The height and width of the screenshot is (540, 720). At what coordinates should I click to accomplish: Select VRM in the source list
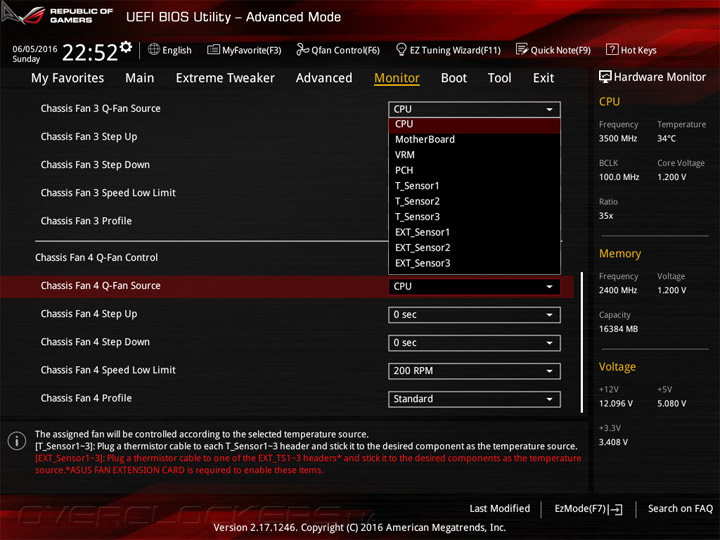coord(474,155)
